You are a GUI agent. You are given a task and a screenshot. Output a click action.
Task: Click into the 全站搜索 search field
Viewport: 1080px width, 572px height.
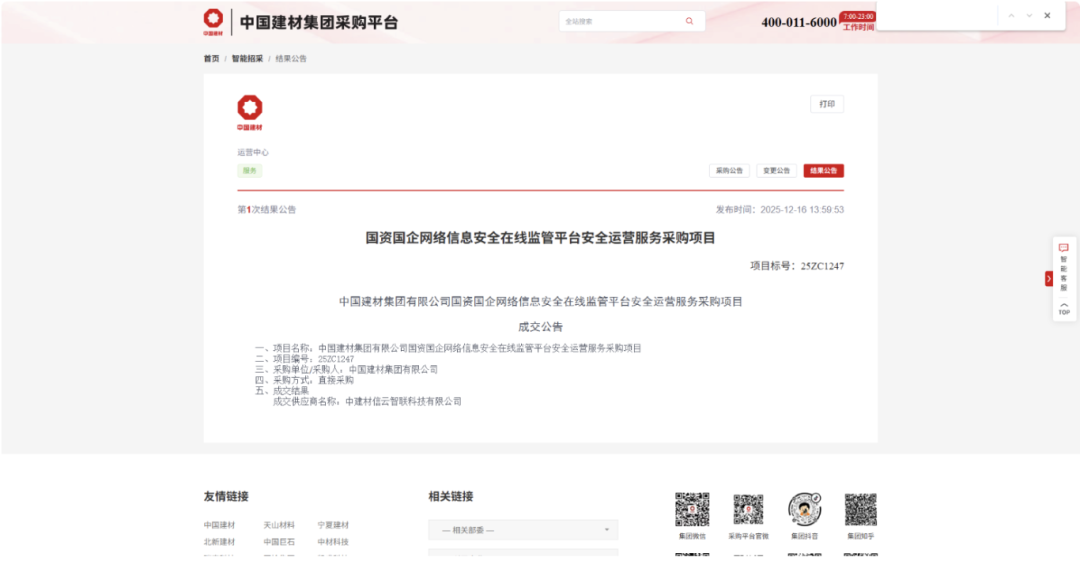[620, 21]
